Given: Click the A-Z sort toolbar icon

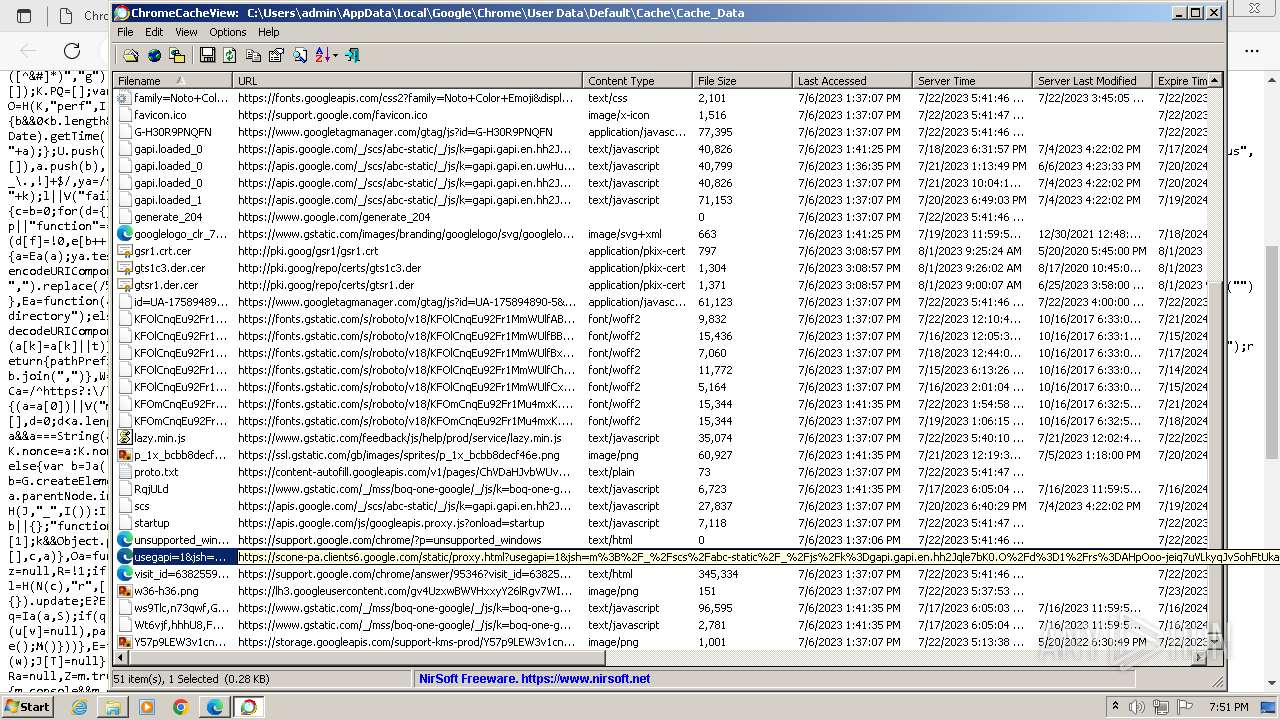Looking at the screenshot, I should click(x=322, y=56).
